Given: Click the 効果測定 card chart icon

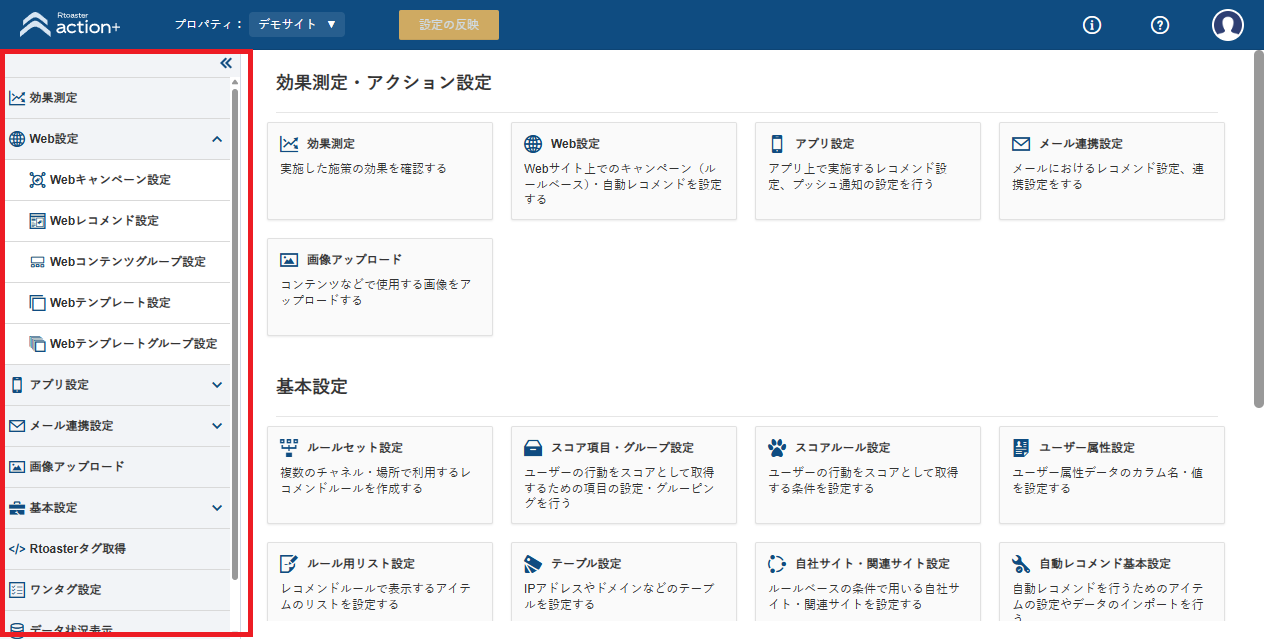Looking at the screenshot, I should (290, 144).
